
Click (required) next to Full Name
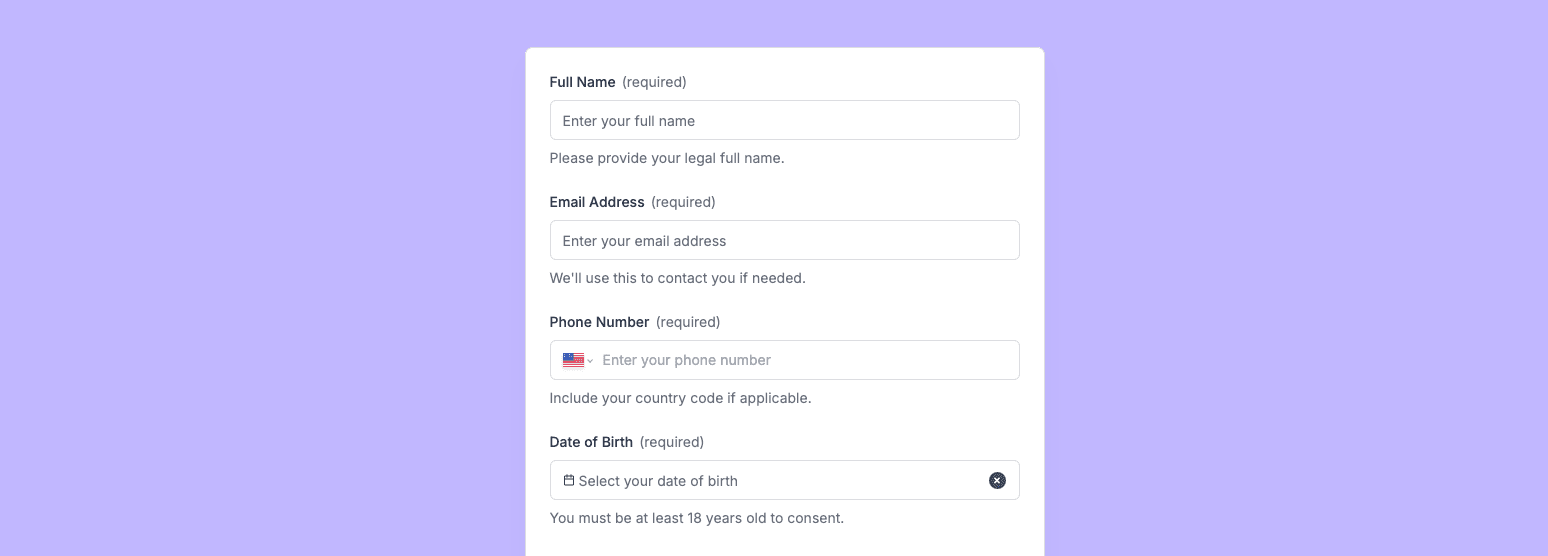pyautogui.click(x=654, y=82)
